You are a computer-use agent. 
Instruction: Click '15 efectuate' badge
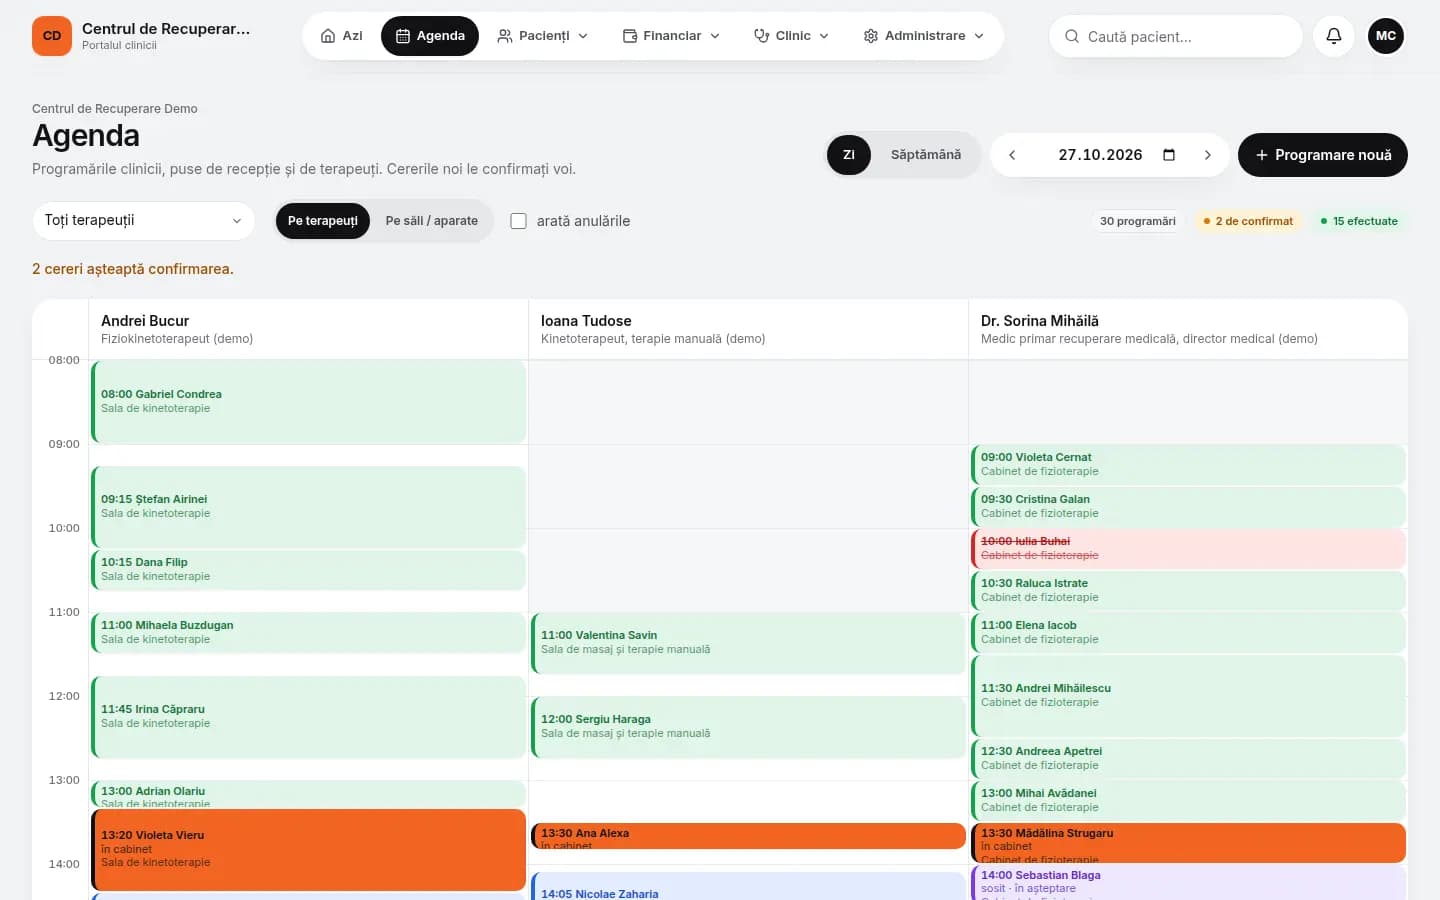point(1359,221)
